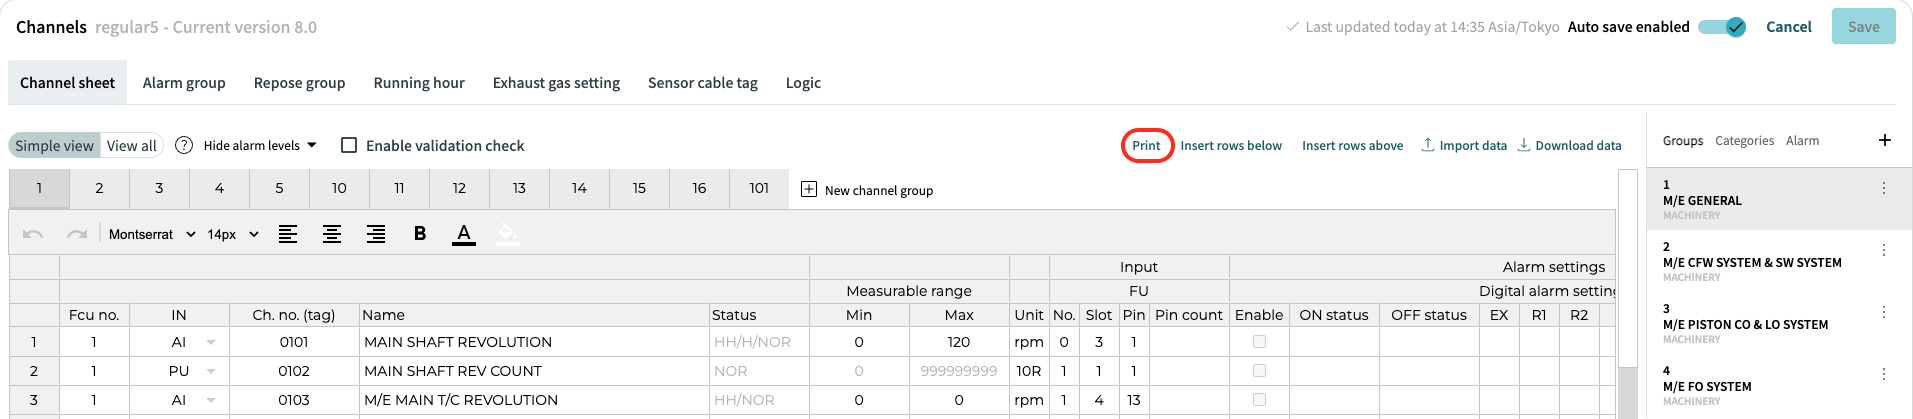Align text left
Viewport: 1913px width, 419px height.
288,234
